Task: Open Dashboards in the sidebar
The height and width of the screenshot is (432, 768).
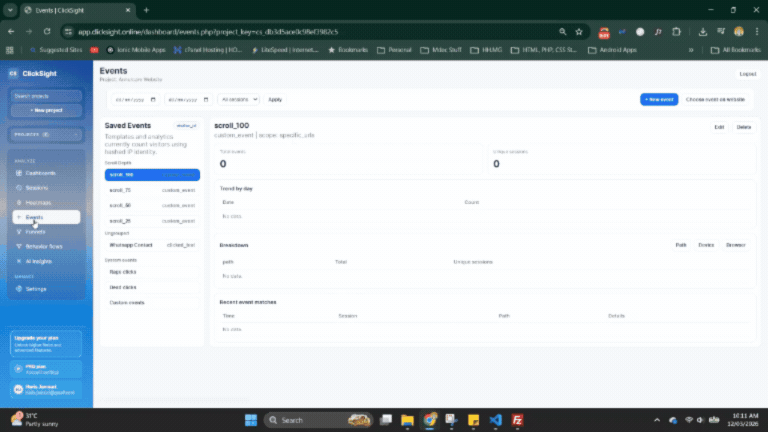Action: click(40, 173)
